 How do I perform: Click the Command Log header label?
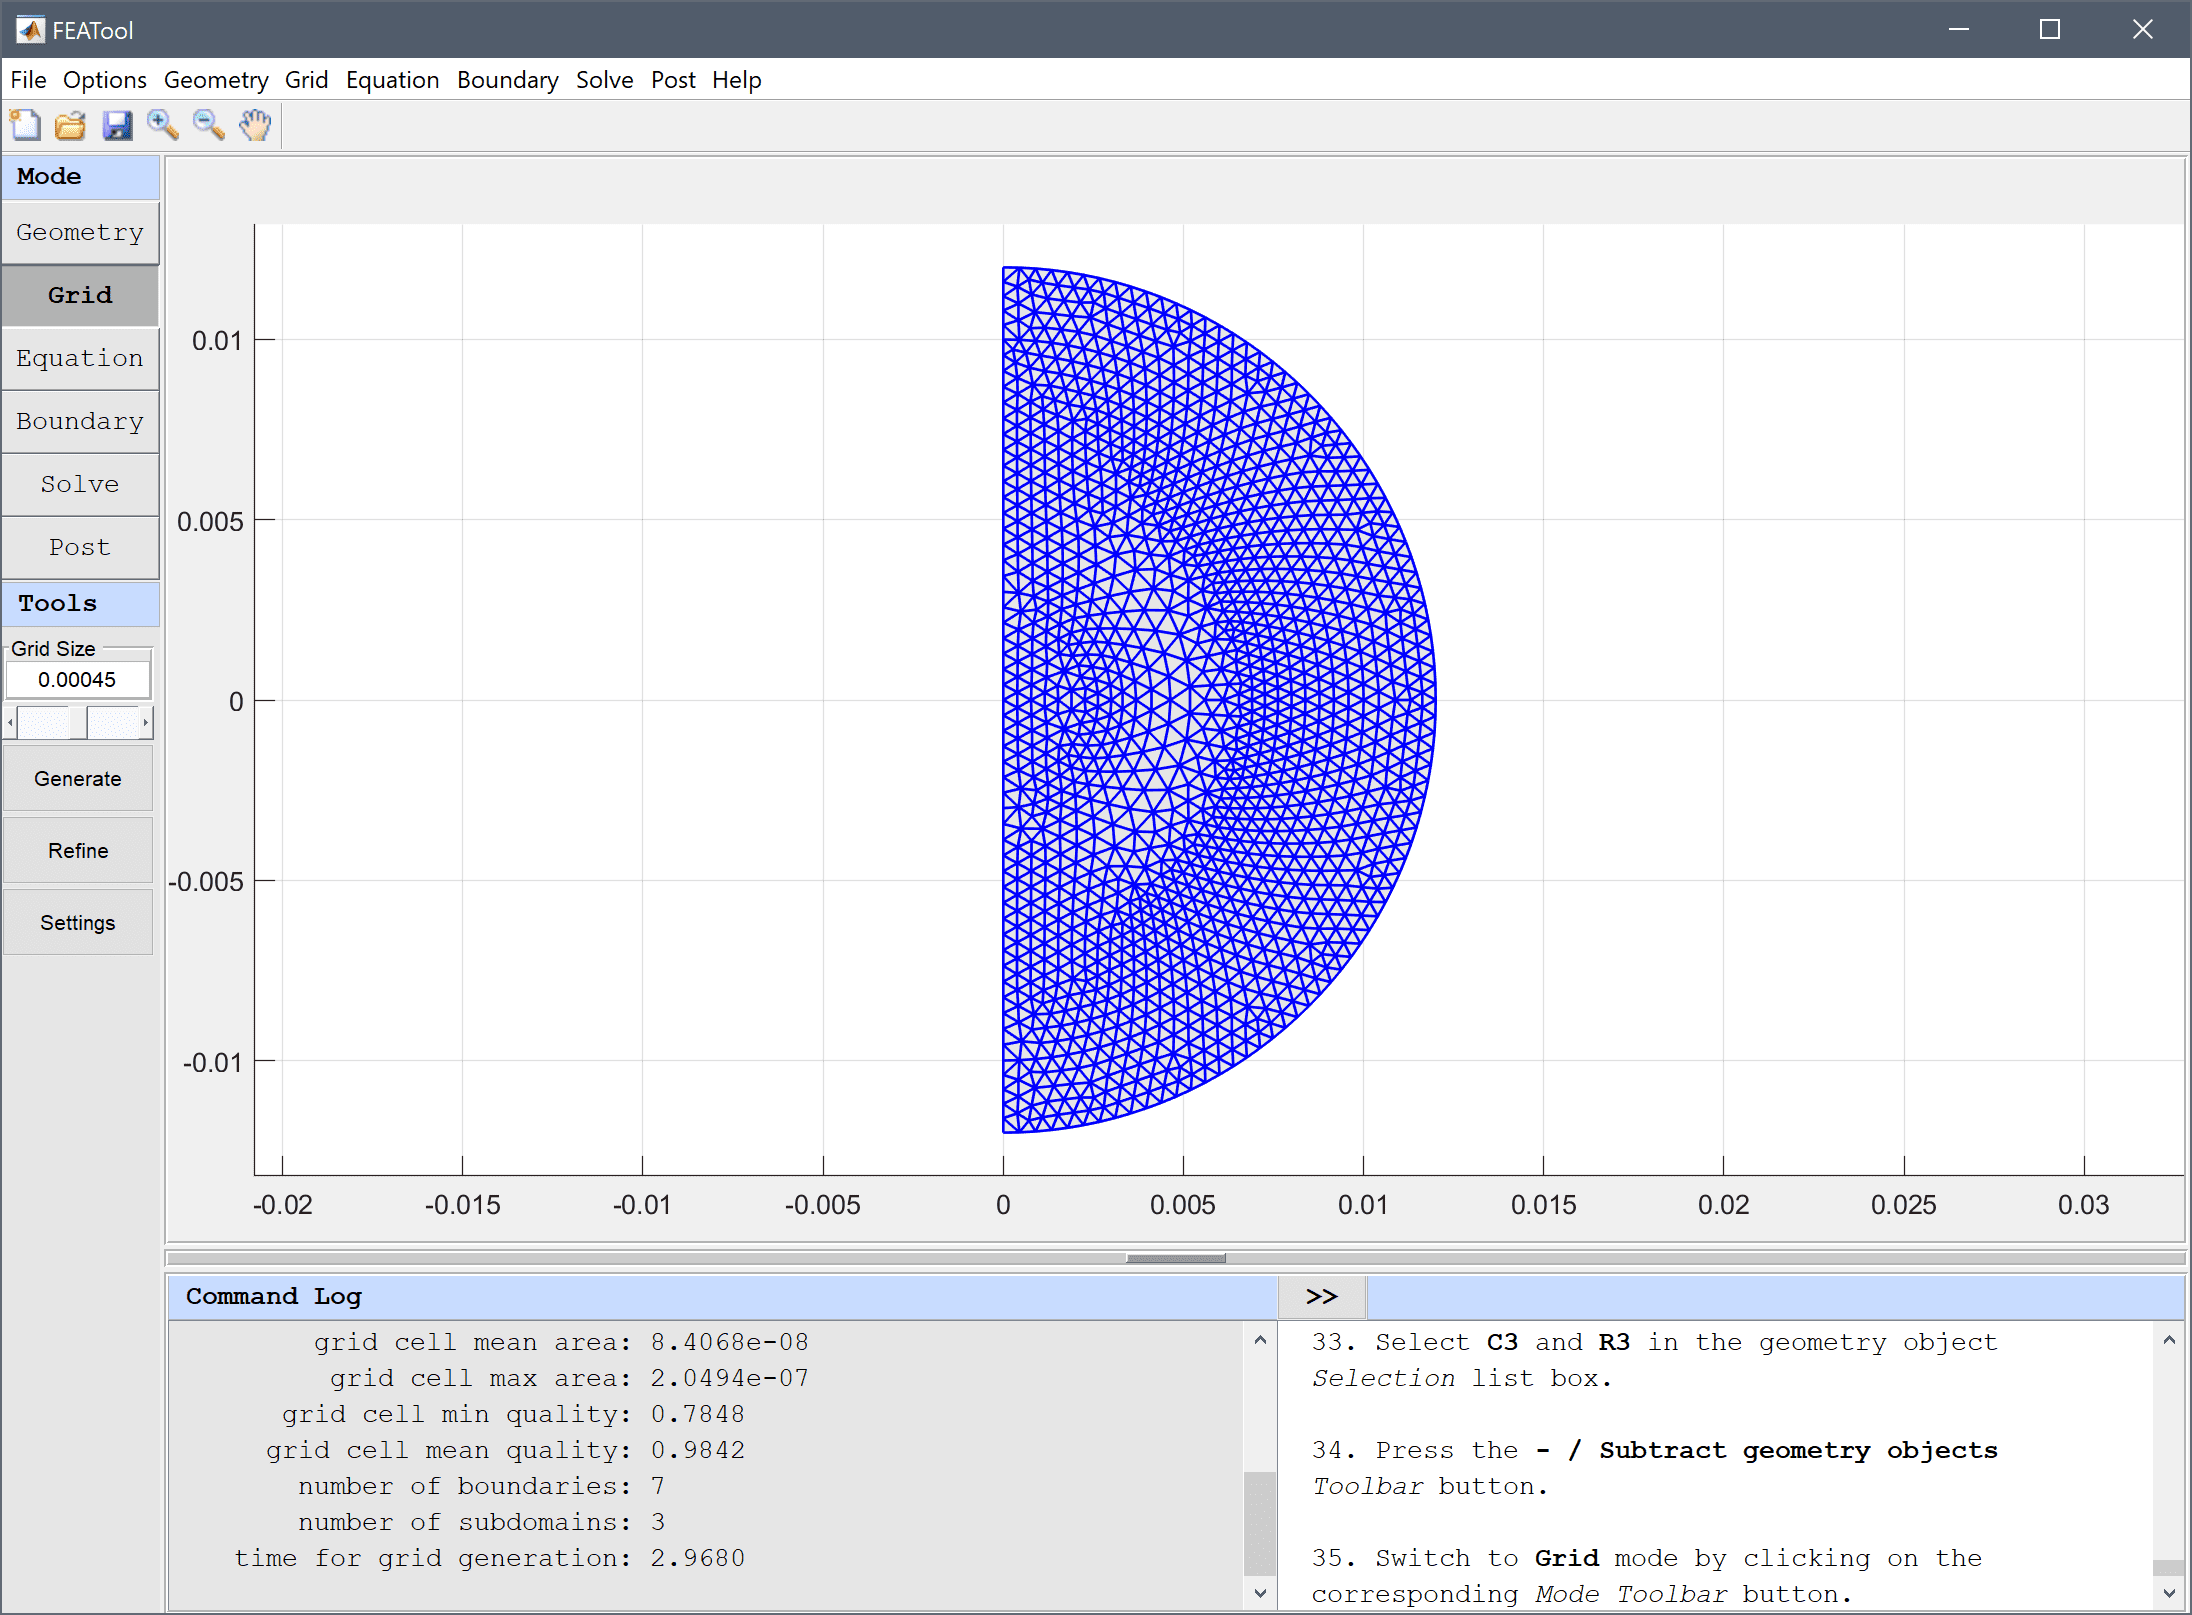tap(274, 1297)
